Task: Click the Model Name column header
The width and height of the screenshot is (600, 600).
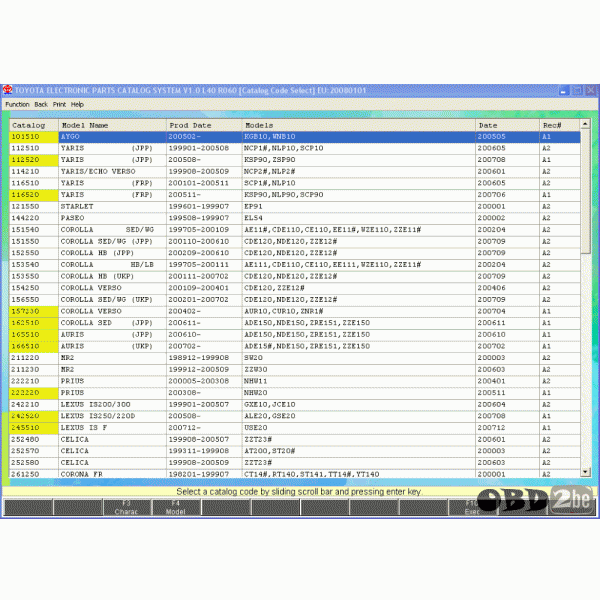Action: 112,125
